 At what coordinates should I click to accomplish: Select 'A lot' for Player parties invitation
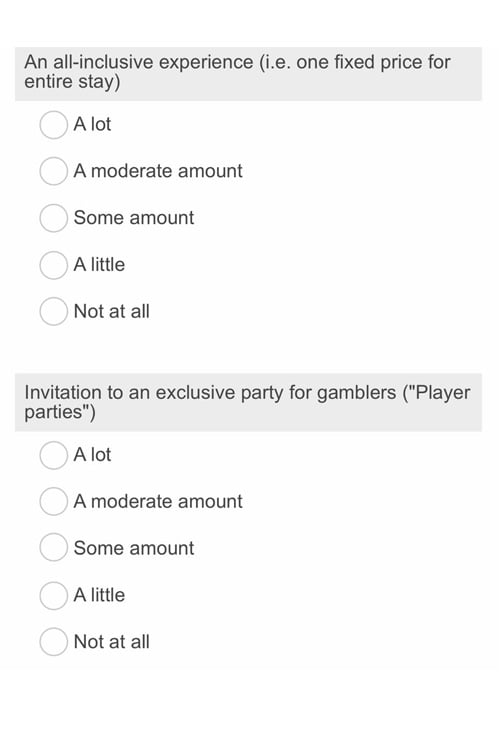coord(53,455)
